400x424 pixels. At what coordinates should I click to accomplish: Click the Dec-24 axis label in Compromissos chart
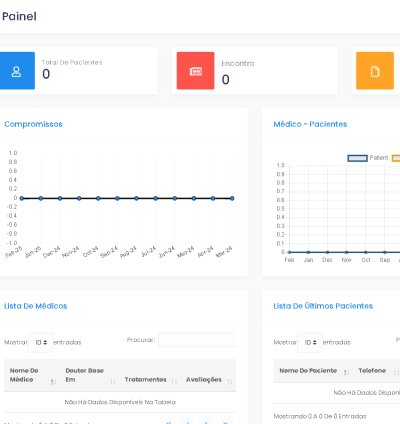[x=52, y=252]
